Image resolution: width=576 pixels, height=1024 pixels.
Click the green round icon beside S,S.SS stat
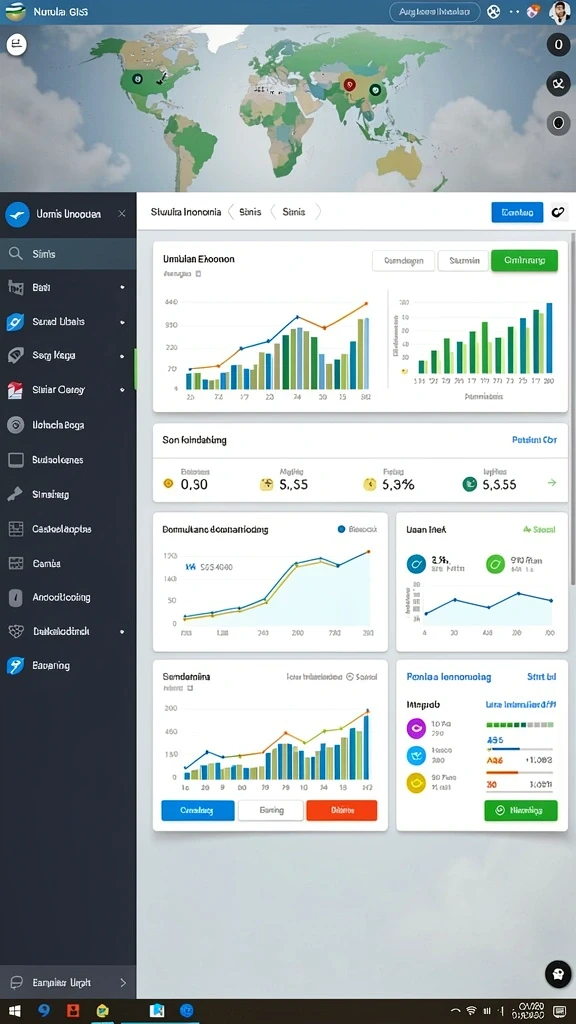470,484
